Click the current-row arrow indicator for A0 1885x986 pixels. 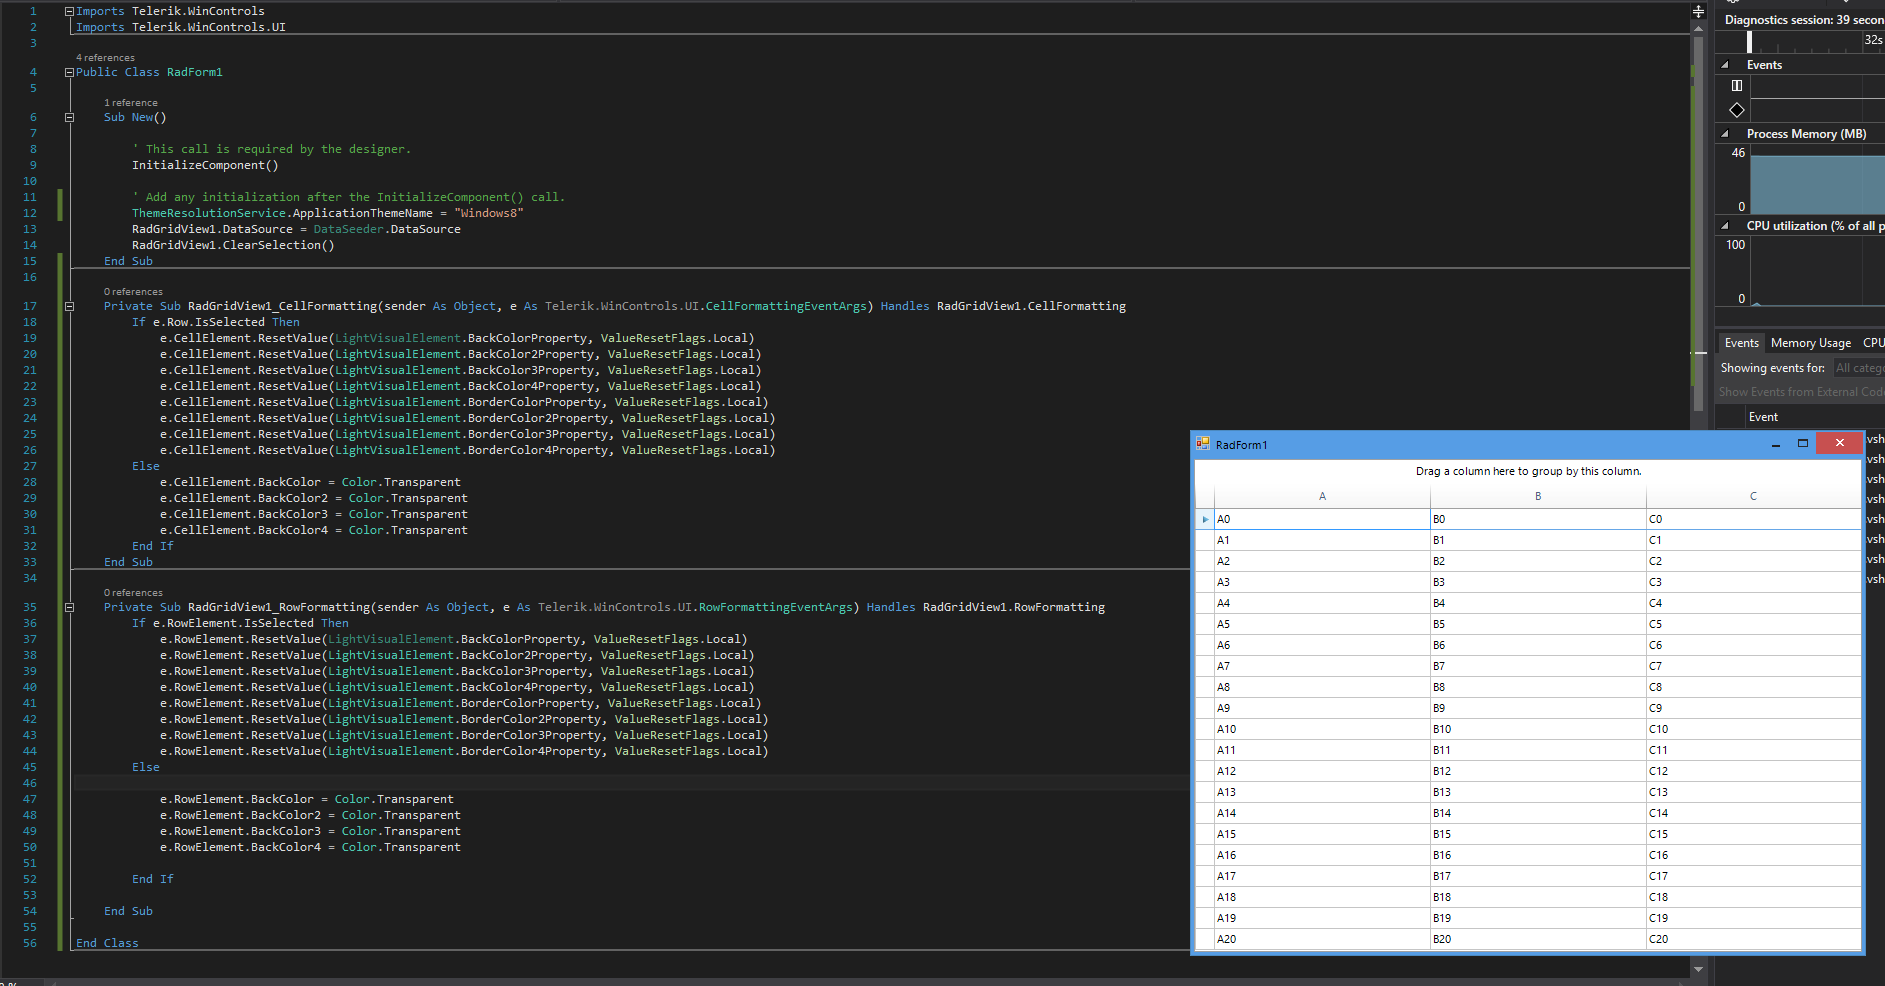coord(1205,519)
